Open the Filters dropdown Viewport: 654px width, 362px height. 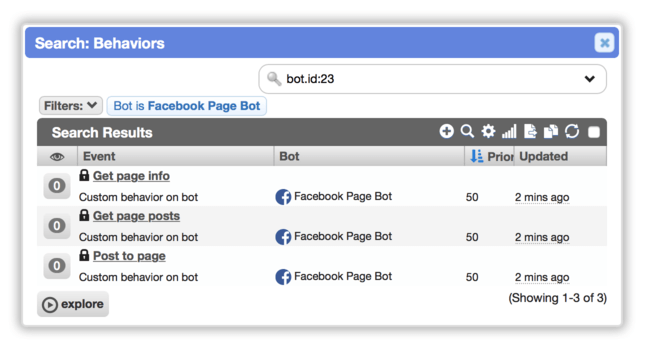pos(70,106)
